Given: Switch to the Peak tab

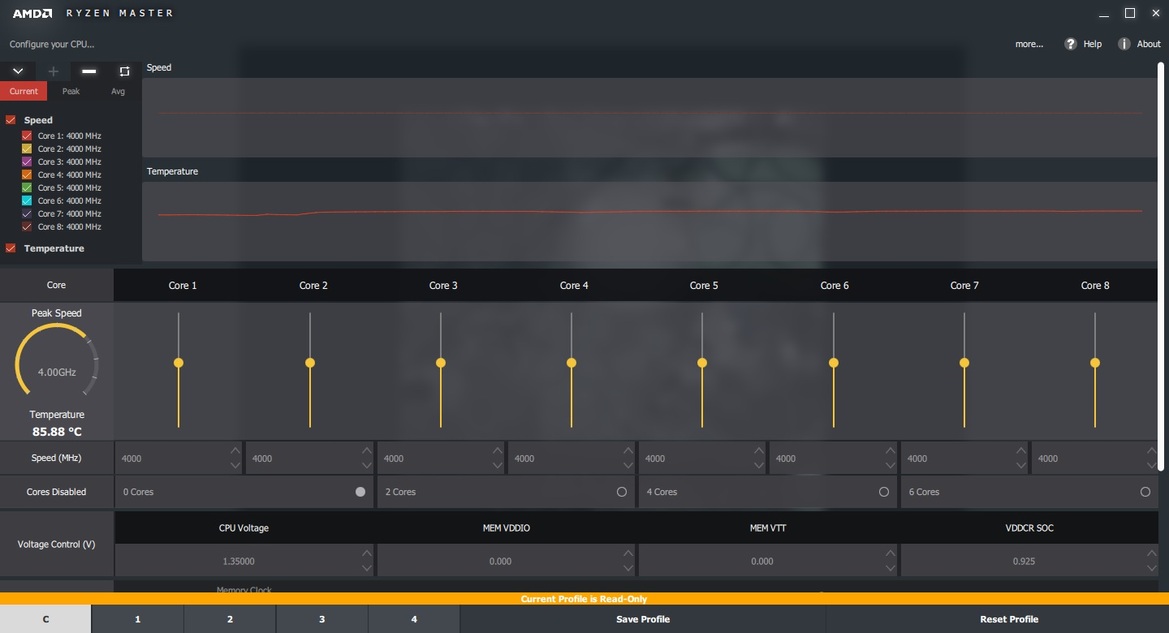Looking at the screenshot, I should coord(71,91).
